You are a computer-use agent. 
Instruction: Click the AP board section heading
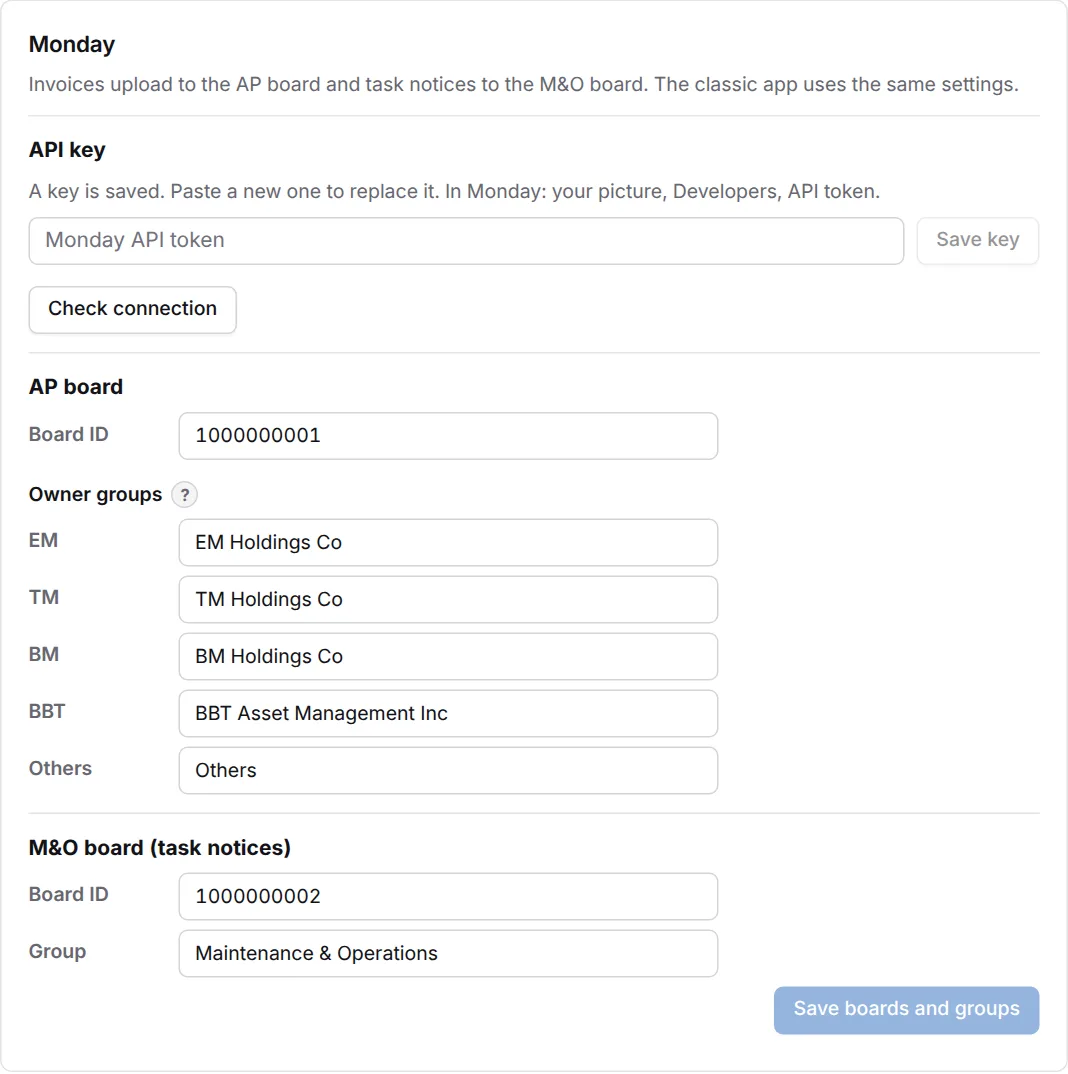[x=76, y=386]
